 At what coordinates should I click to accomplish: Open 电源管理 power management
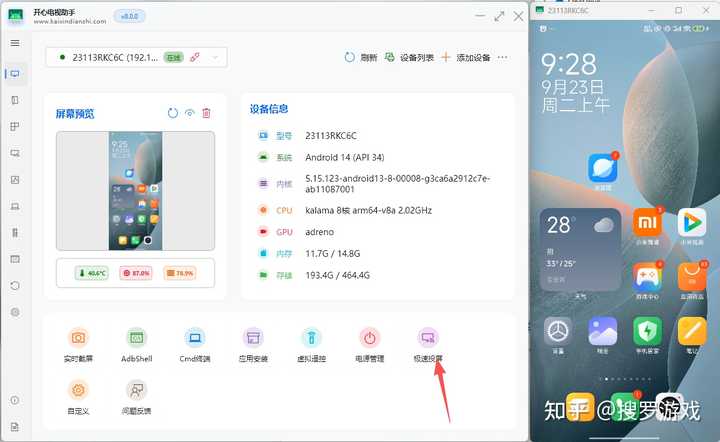tap(369, 338)
